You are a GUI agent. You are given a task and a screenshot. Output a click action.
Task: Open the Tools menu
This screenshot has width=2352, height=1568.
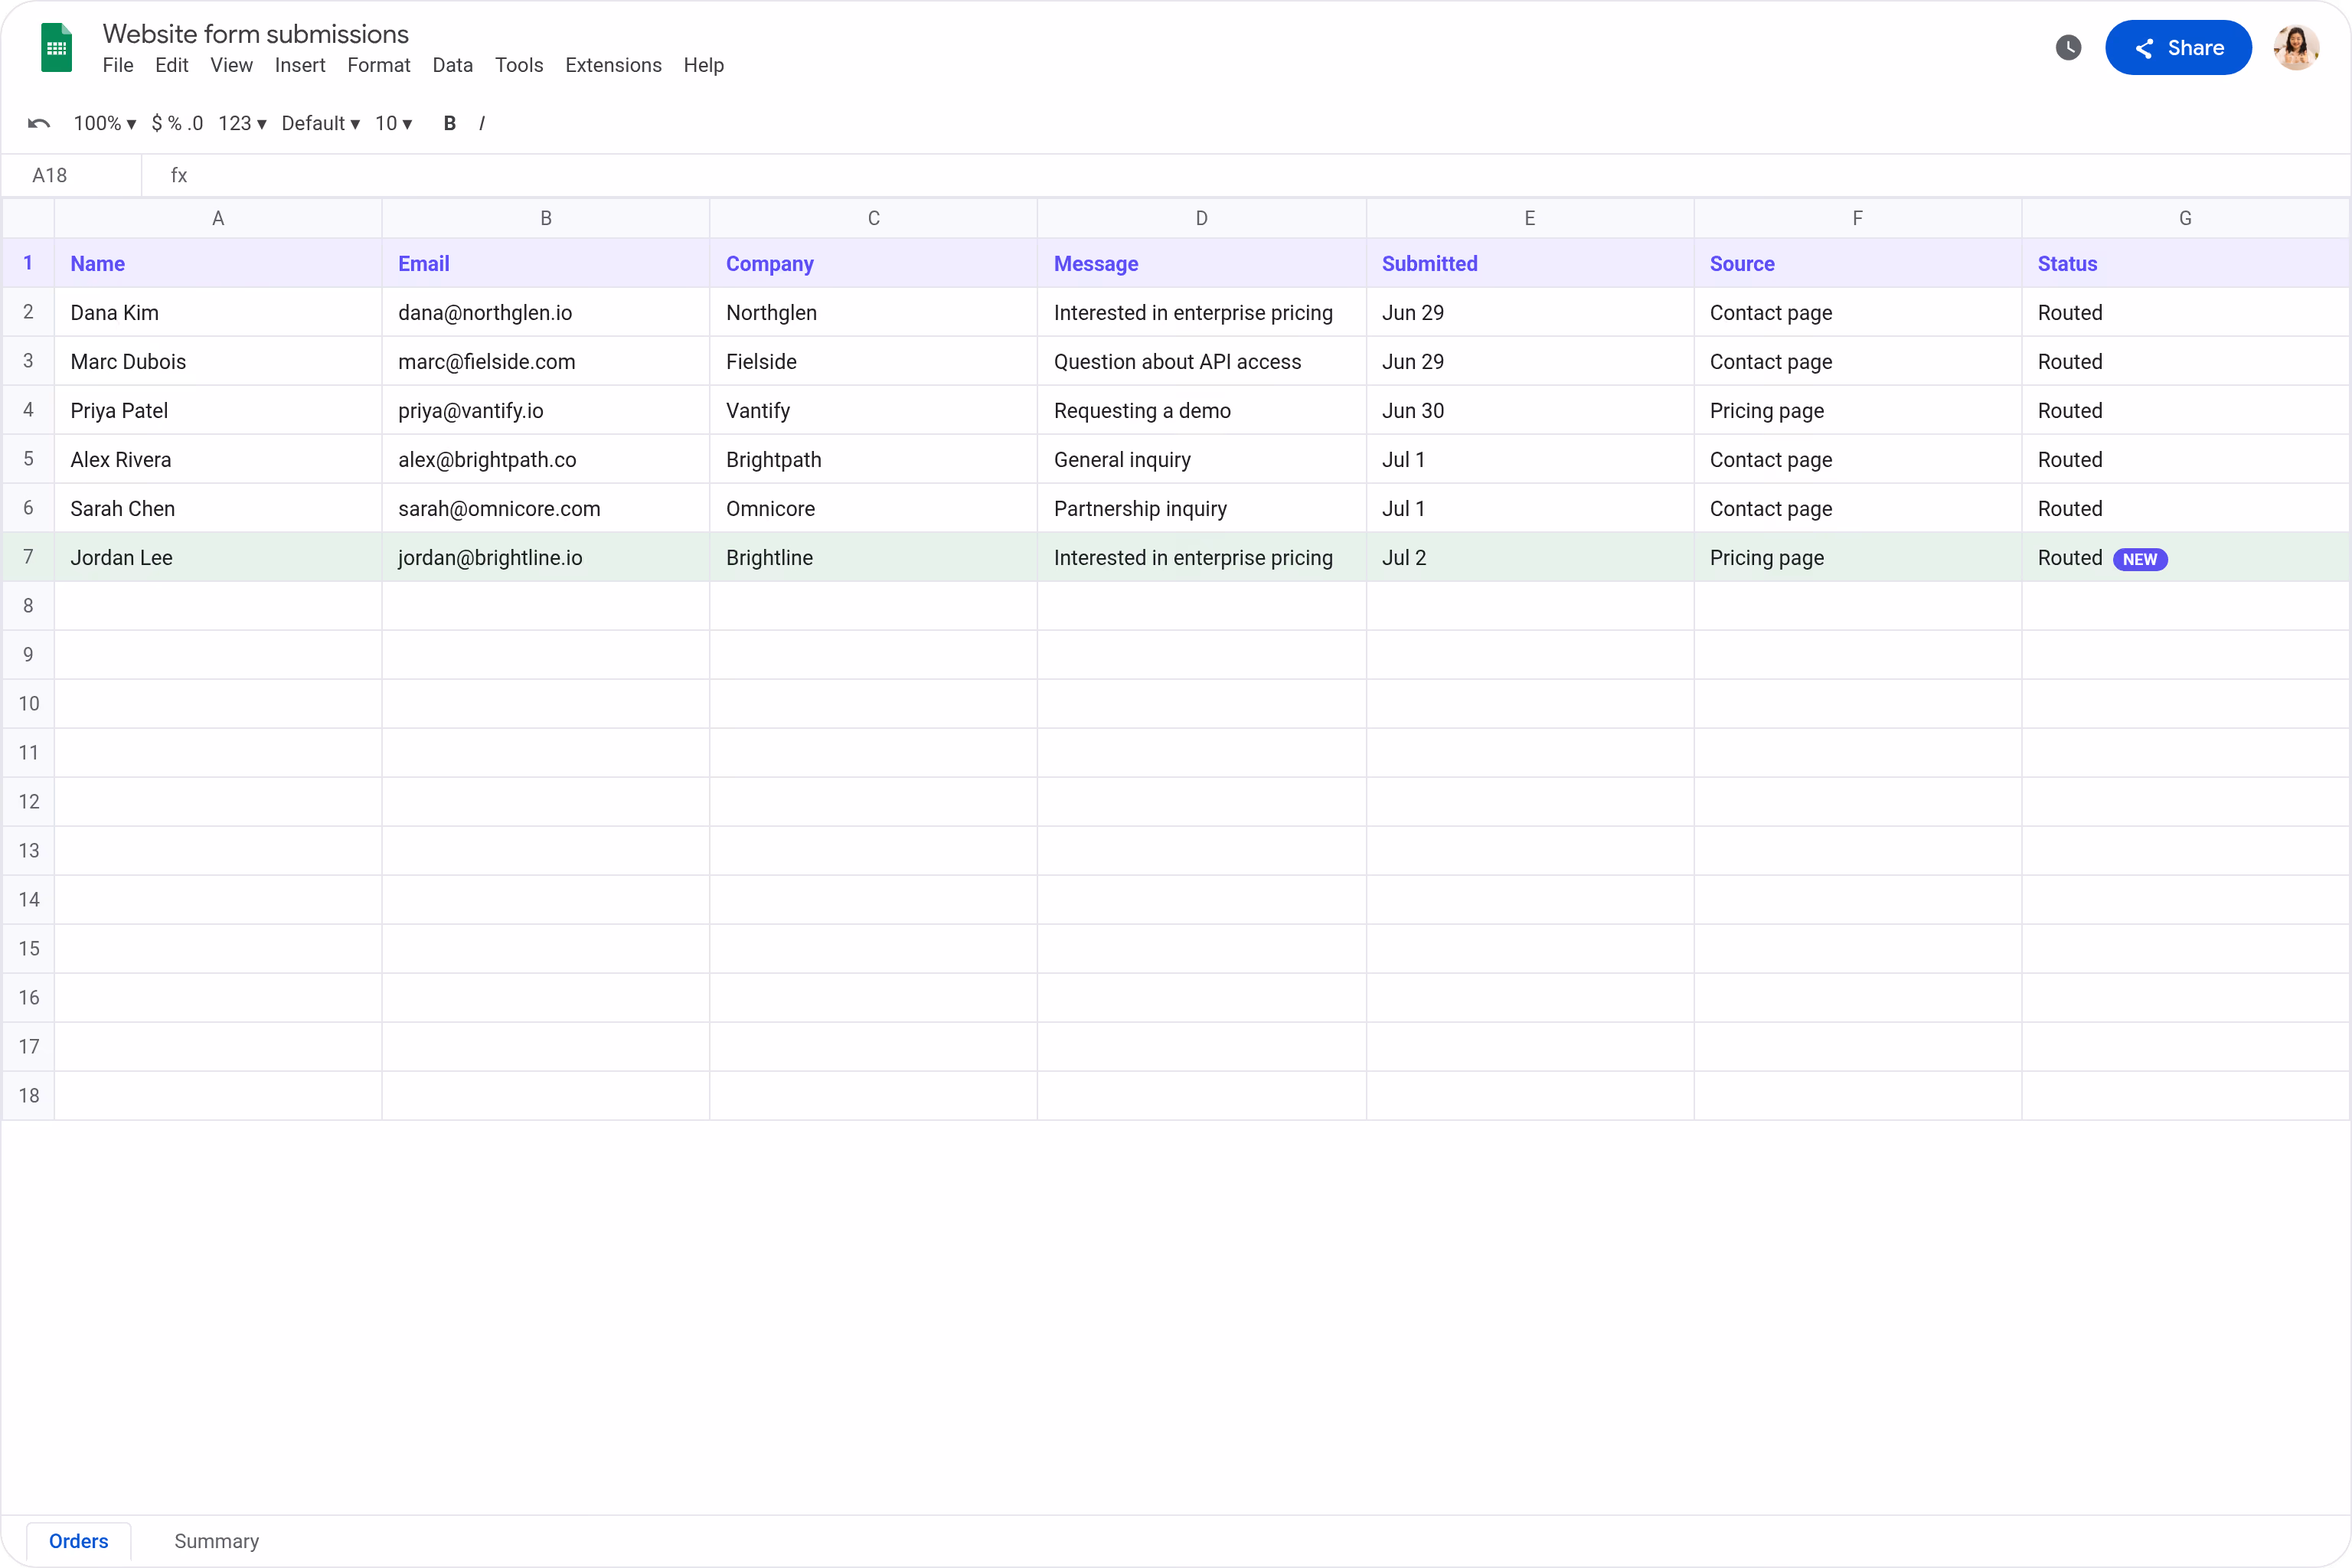click(x=519, y=65)
